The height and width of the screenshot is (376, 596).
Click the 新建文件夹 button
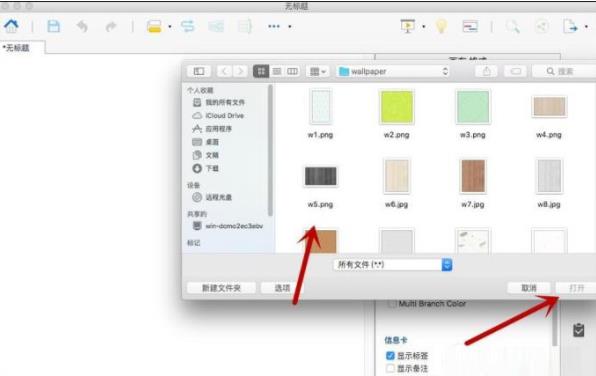pyautogui.click(x=221, y=288)
